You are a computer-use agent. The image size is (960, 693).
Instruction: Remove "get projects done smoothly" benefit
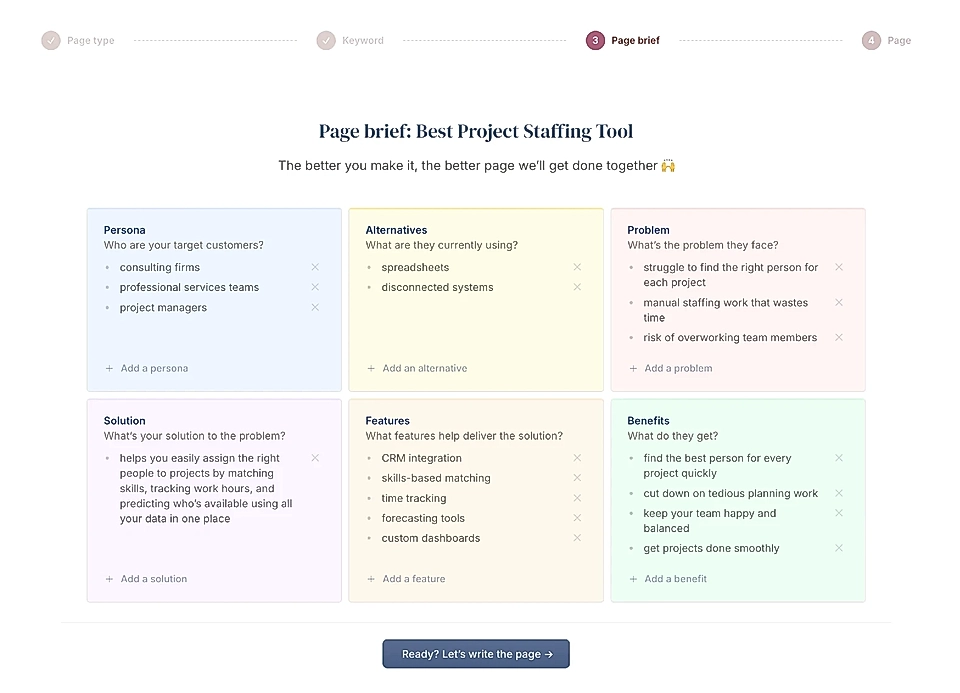[x=838, y=548]
